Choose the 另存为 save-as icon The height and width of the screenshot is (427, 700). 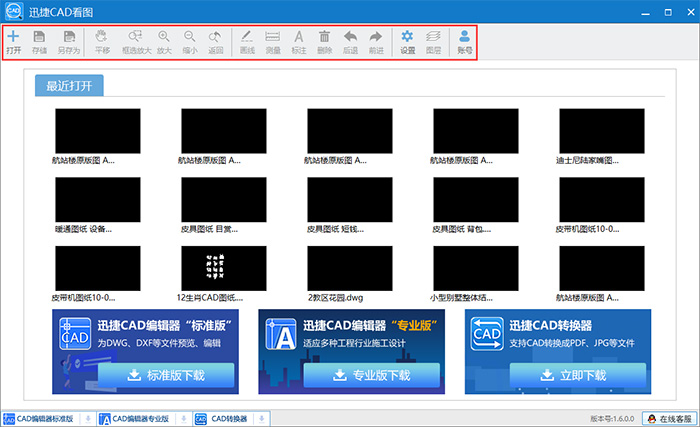(69, 36)
